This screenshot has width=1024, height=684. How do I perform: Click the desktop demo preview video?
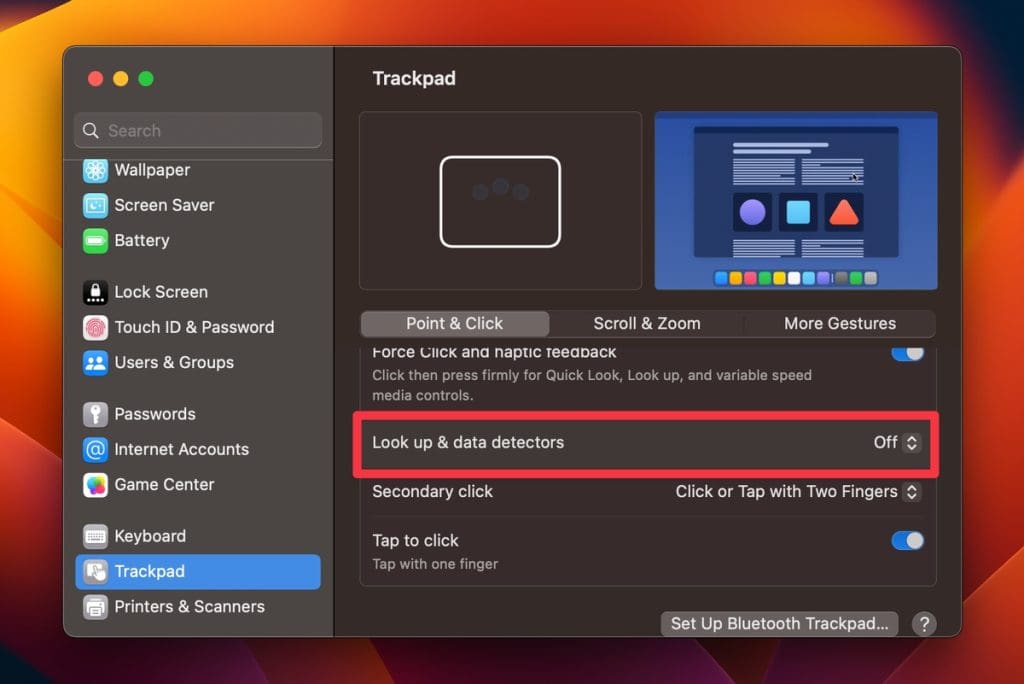point(796,201)
